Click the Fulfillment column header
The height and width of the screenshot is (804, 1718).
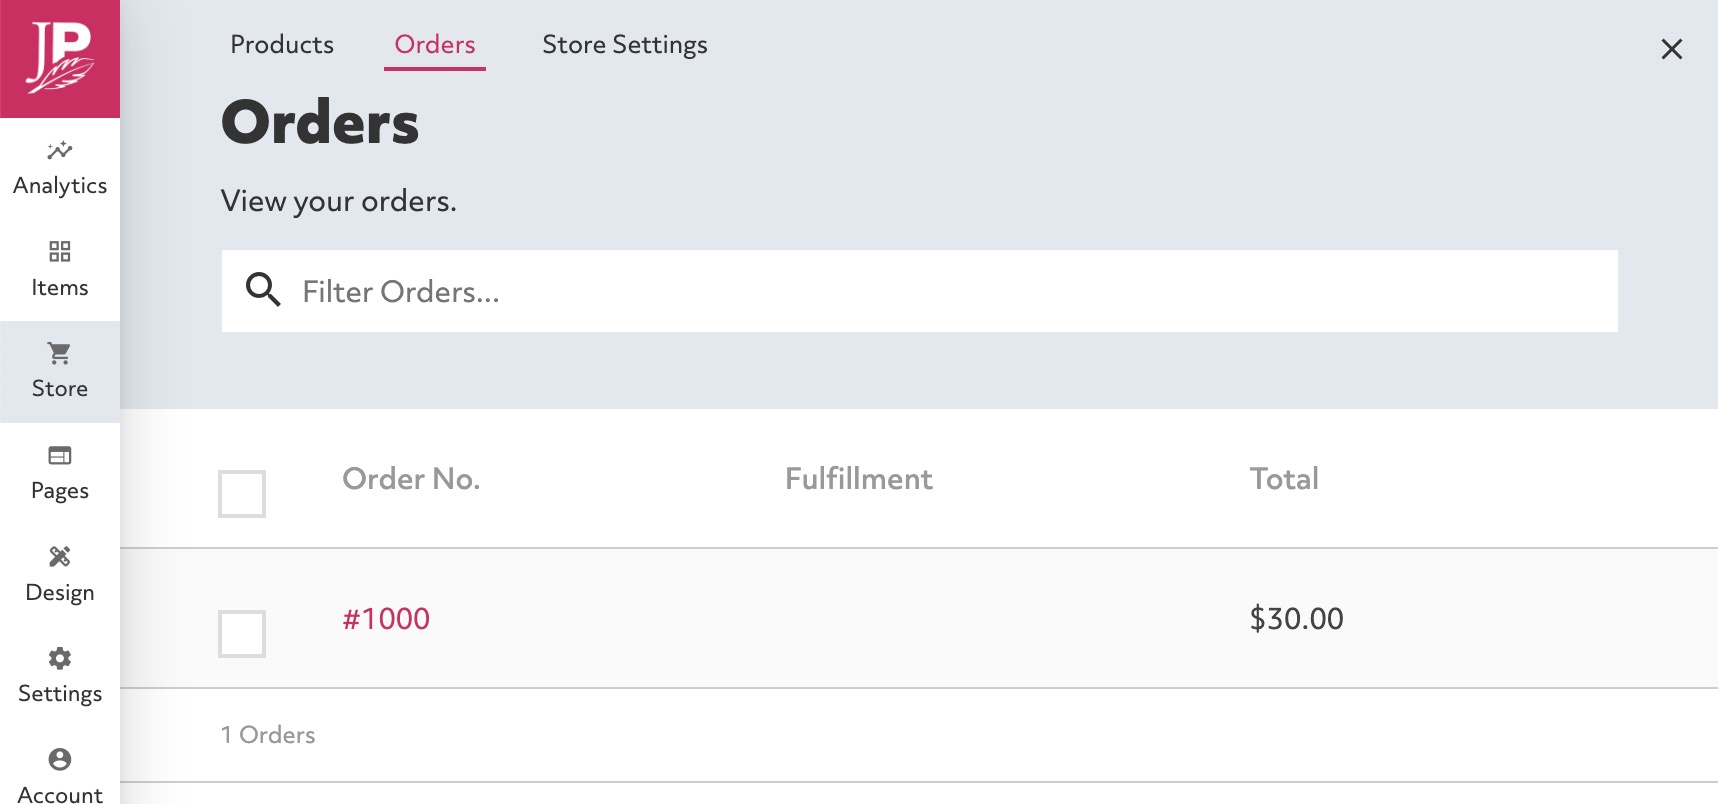click(x=859, y=479)
